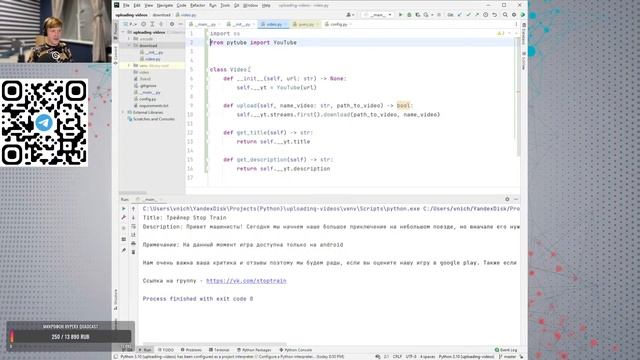Image resolution: width=640 pixels, height=360 pixels.
Task: Open the Terminal tool window tab
Action: point(219,350)
